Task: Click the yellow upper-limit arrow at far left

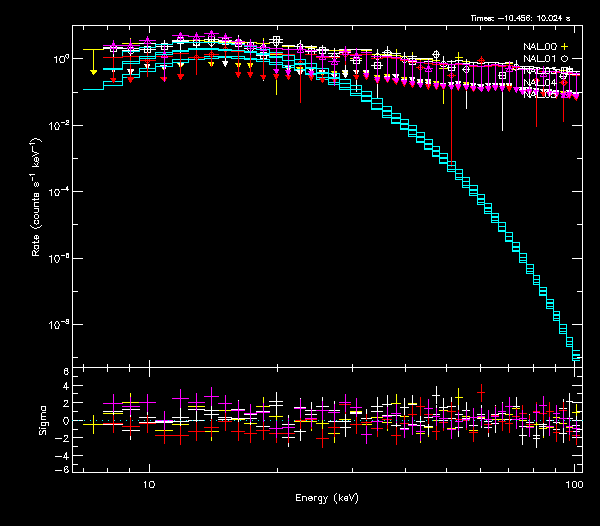Action: (93, 73)
